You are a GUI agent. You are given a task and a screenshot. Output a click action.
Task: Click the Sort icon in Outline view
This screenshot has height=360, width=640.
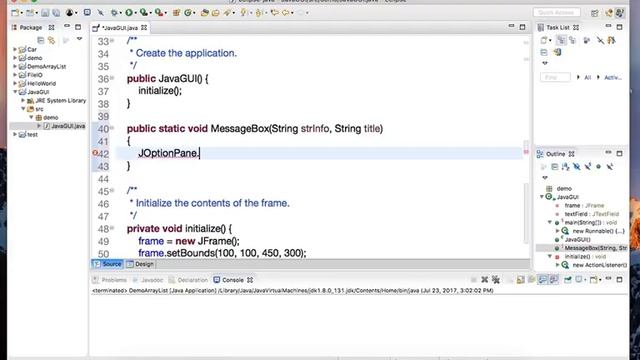(565, 167)
